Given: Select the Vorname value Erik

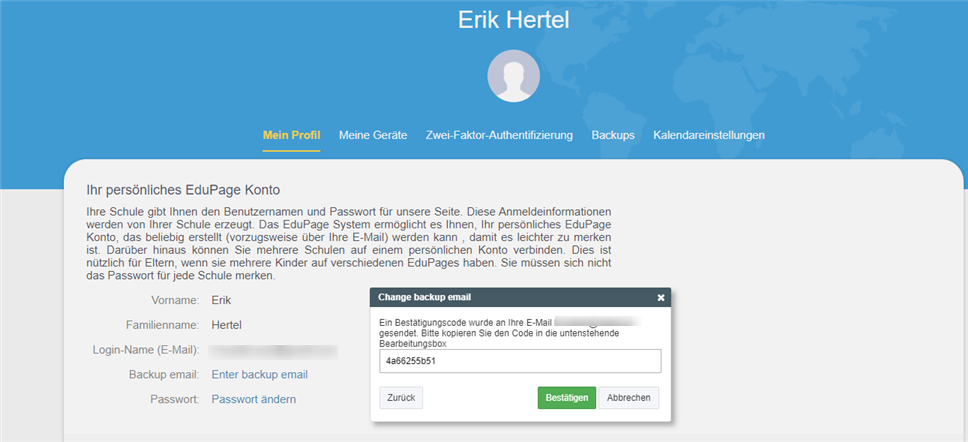Looking at the screenshot, I should (x=221, y=301).
